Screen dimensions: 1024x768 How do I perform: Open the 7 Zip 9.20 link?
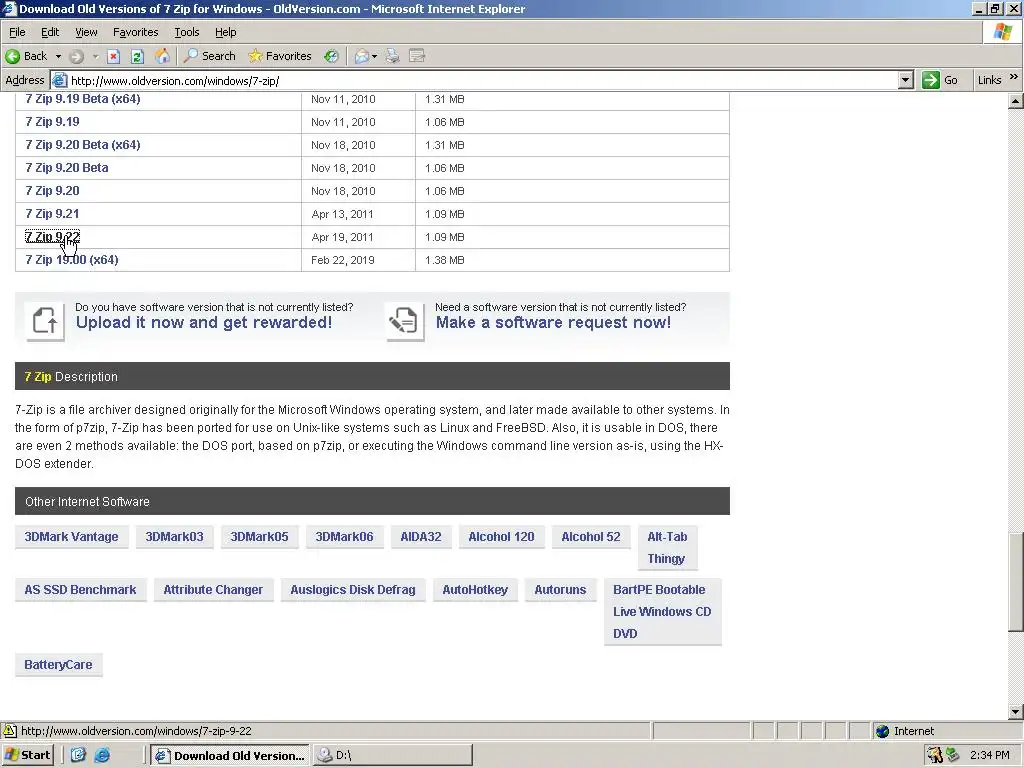pos(52,190)
